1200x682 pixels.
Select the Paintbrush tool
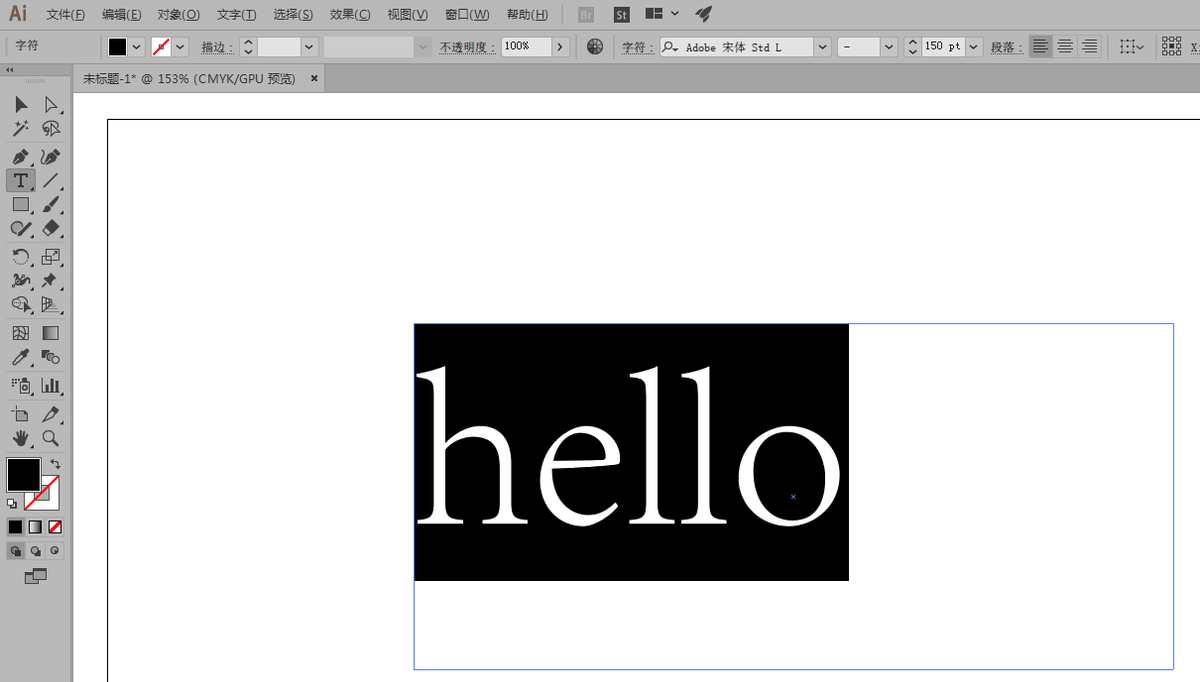[x=51, y=205]
